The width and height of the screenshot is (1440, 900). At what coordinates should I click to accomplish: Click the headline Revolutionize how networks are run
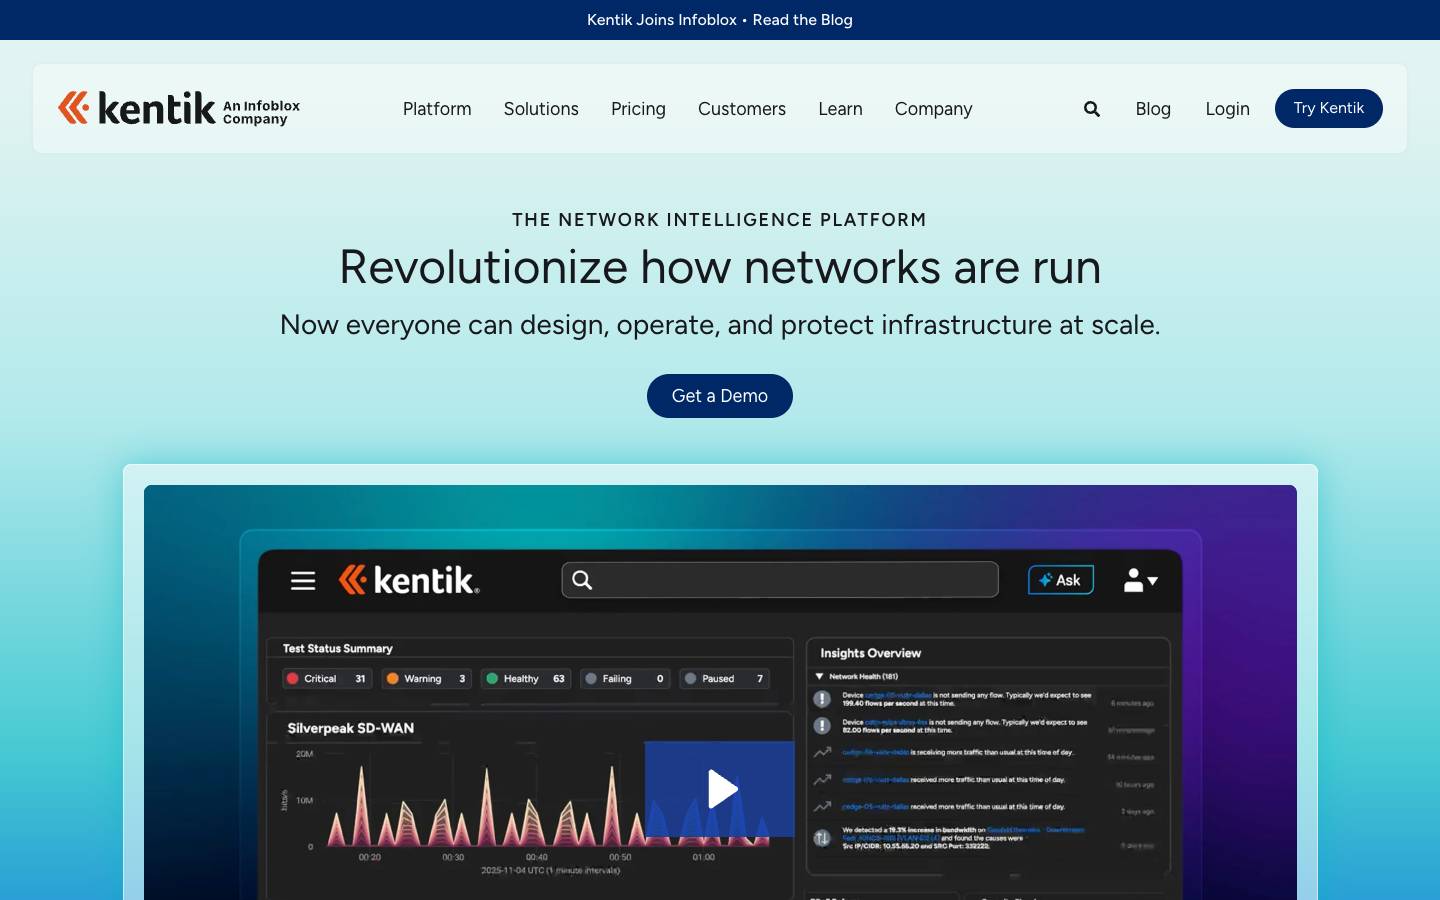[x=720, y=267]
